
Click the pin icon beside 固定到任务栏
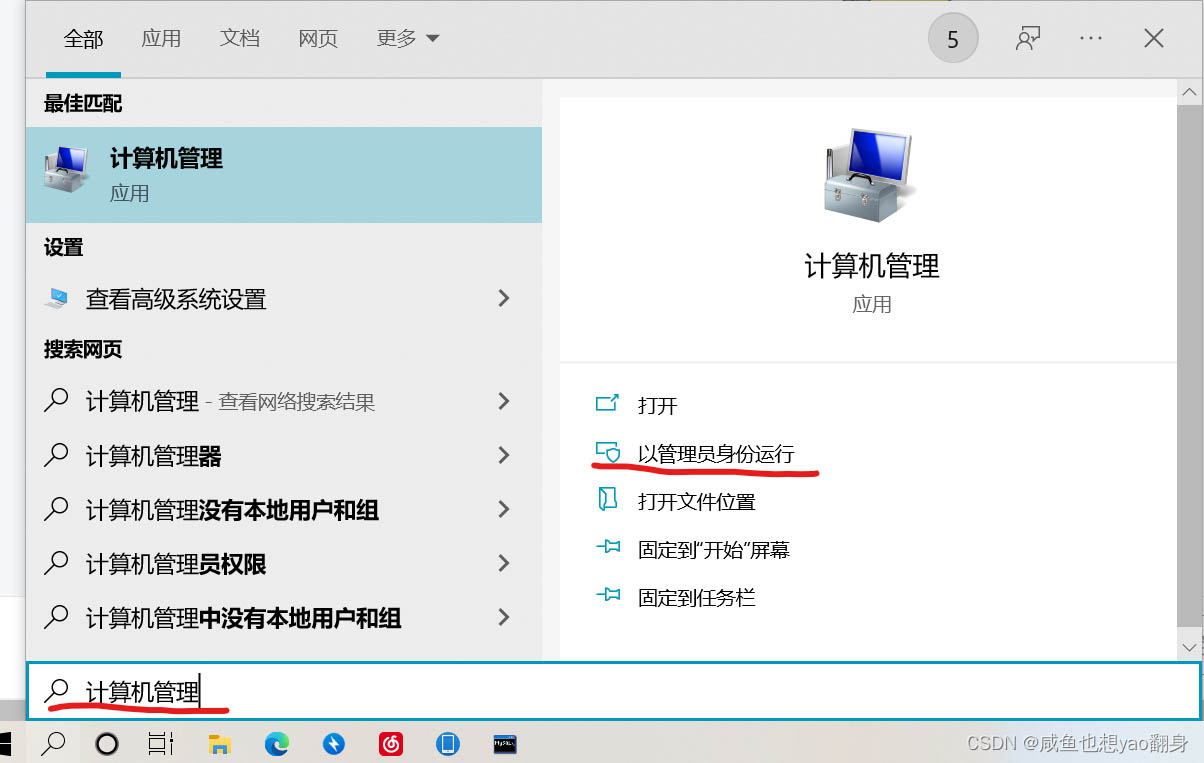point(608,596)
